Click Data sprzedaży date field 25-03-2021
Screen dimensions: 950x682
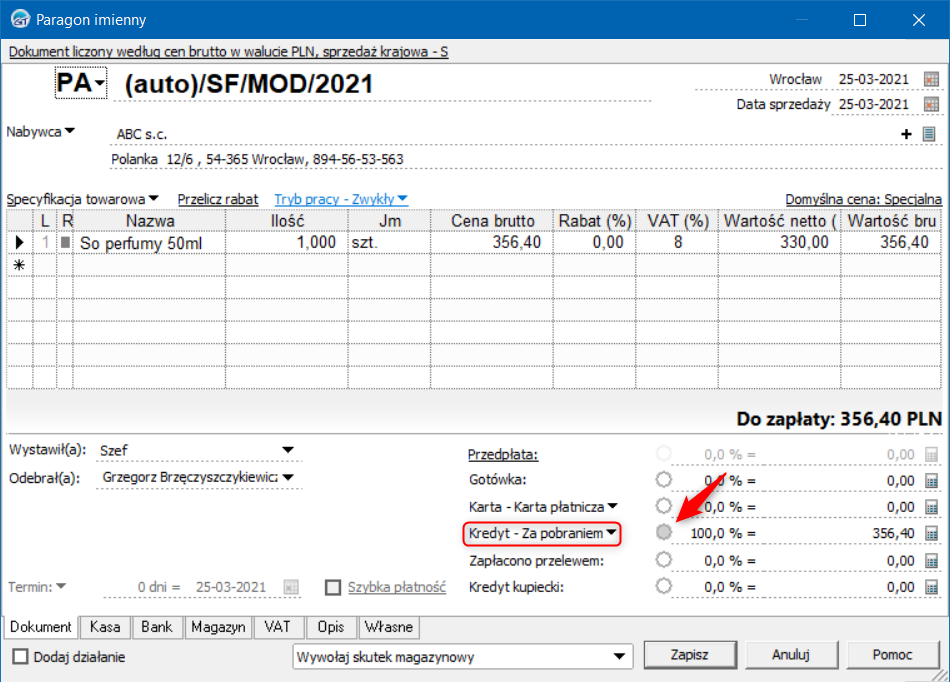click(874, 104)
